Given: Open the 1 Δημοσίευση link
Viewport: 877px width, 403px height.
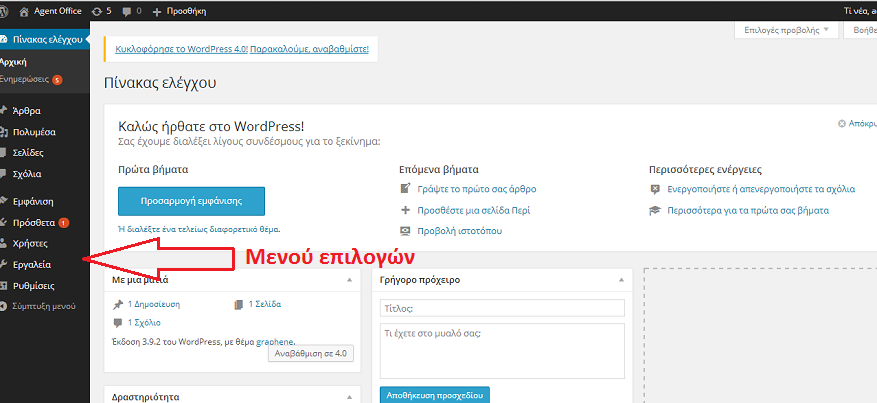Looking at the screenshot, I should (154, 305).
